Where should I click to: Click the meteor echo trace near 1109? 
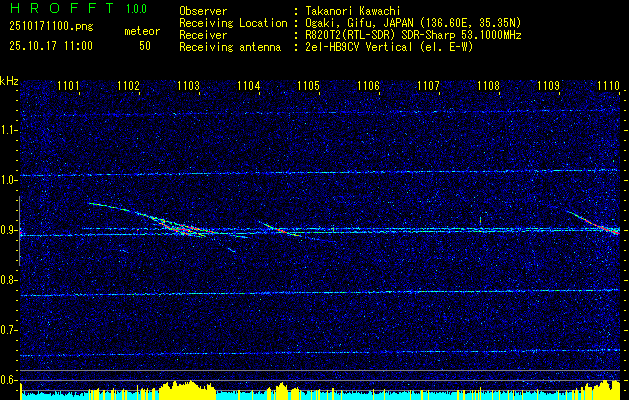pos(593,222)
